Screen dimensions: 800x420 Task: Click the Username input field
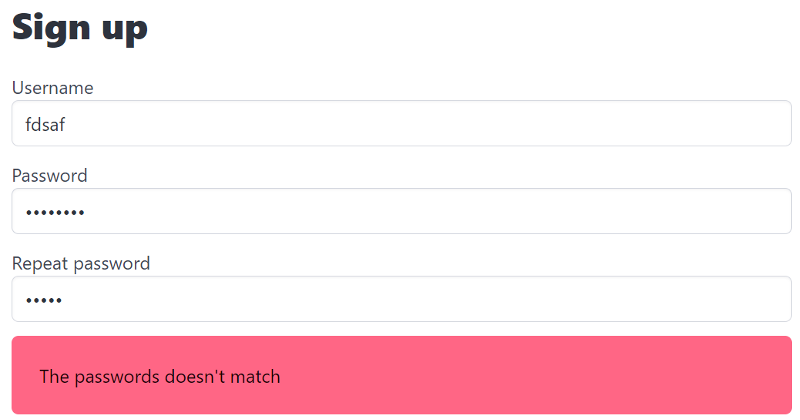400,123
